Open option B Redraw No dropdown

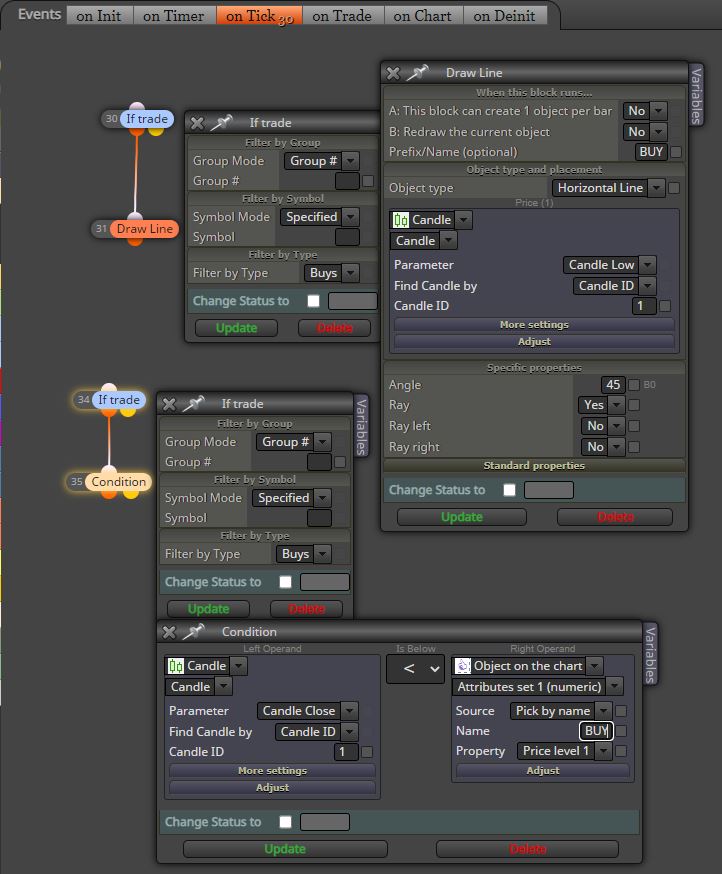point(645,132)
